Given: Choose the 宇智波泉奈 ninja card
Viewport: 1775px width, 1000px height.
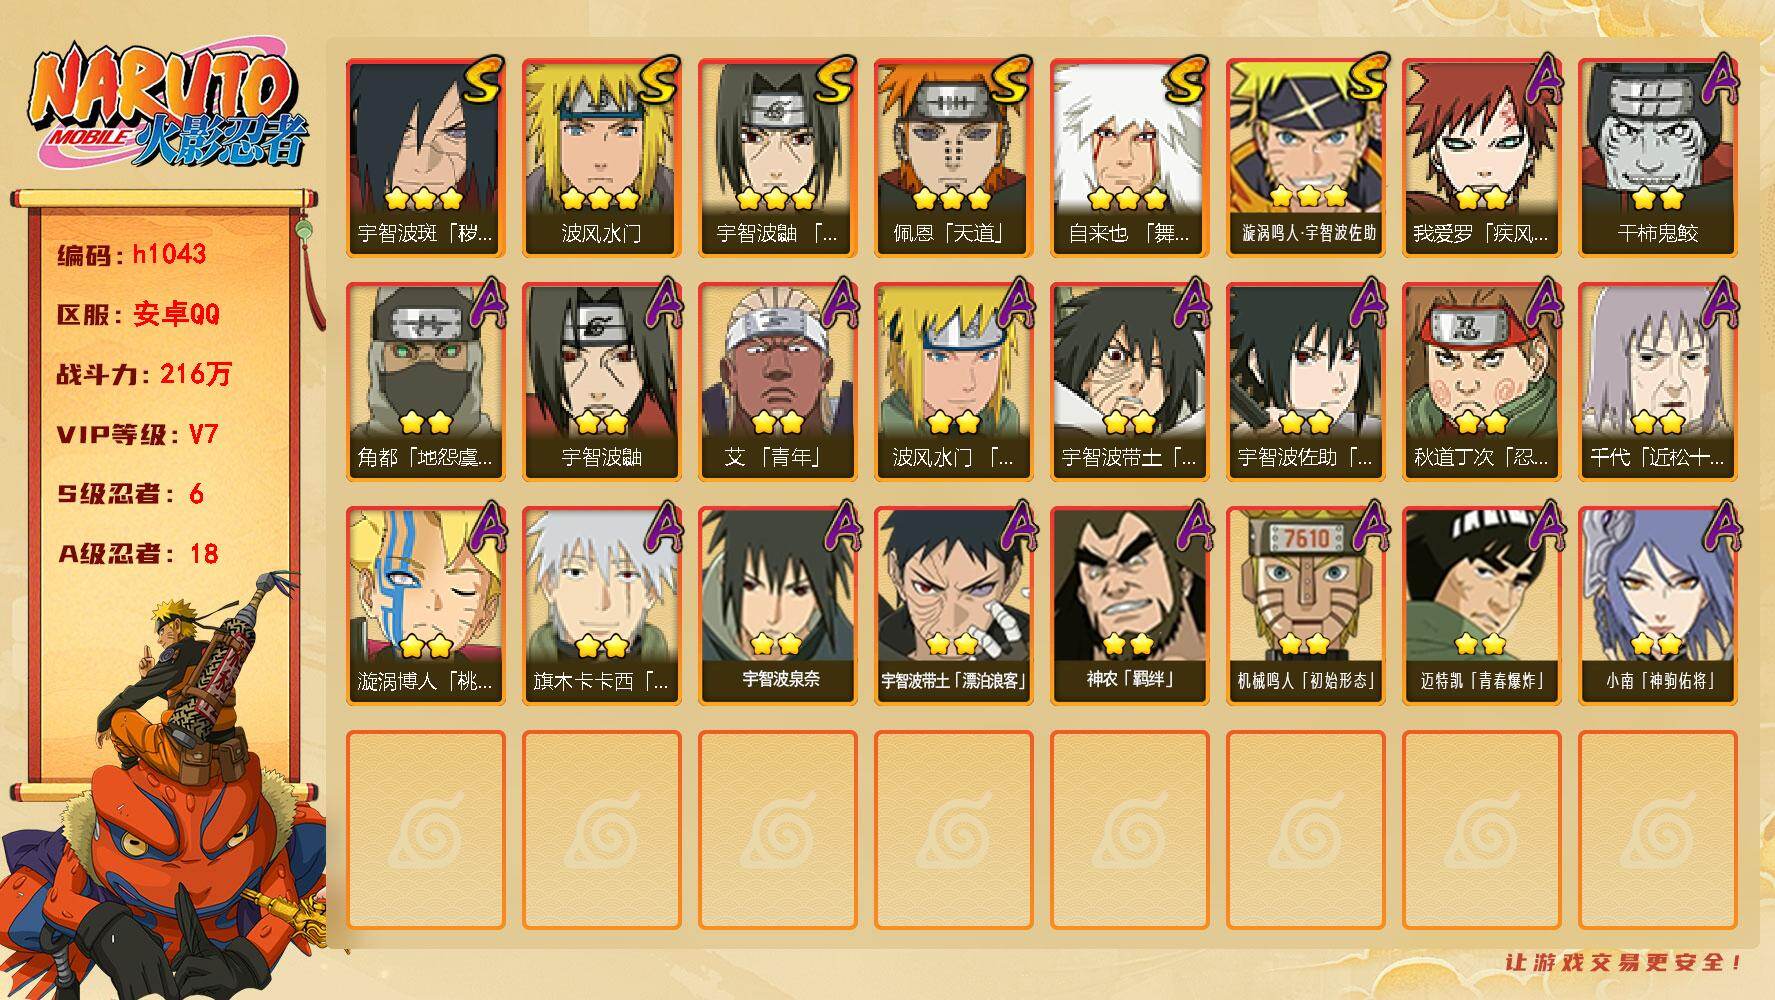Looking at the screenshot, I should (777, 605).
